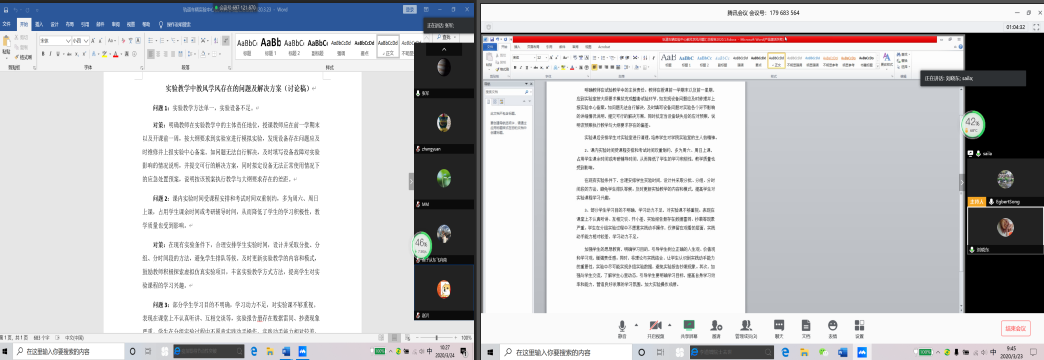This screenshot has width=1044, height=360.
Task: Toggle bold in left Word ribbon
Action: click(42, 53)
